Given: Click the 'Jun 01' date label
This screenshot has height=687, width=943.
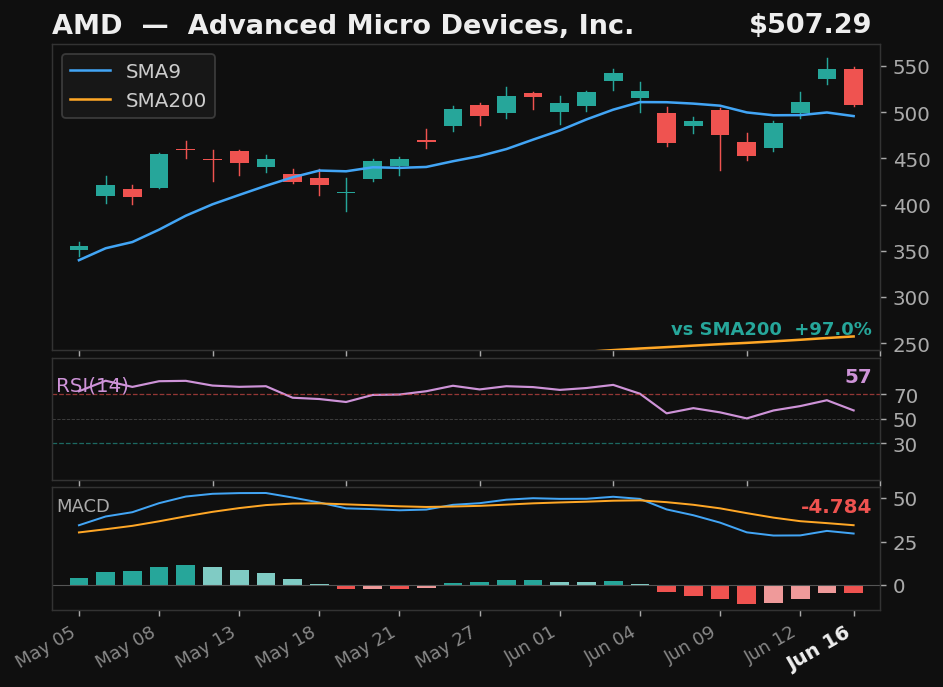Looking at the screenshot, I should 530,644.
